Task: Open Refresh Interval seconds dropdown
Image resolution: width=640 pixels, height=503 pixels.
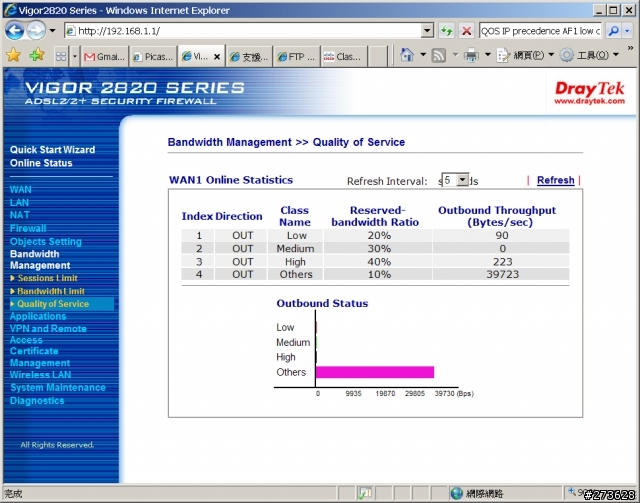Action: (x=455, y=180)
